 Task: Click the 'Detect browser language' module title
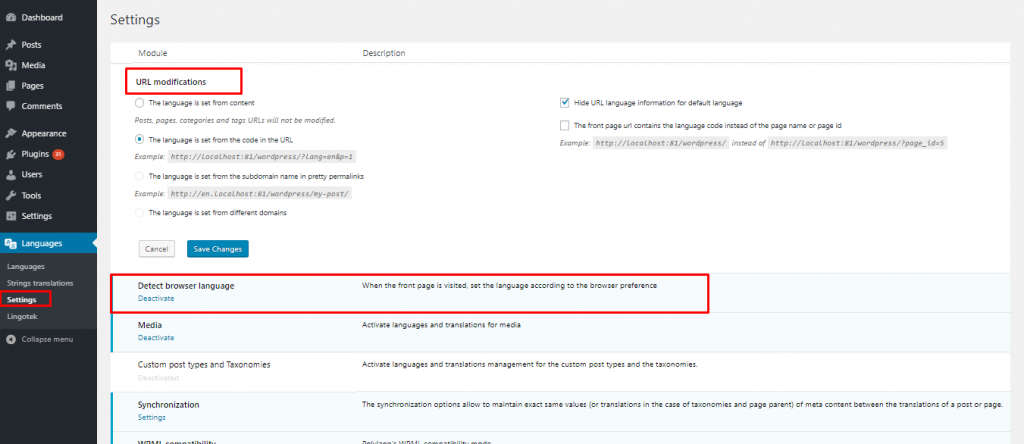[186, 286]
